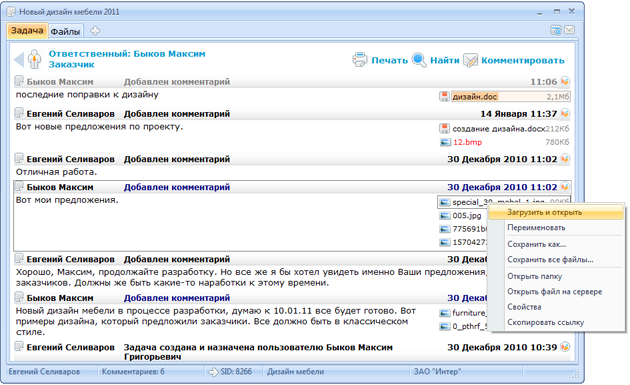Click the envelope mail icon at top right
630x385 pixels.
(569, 30)
